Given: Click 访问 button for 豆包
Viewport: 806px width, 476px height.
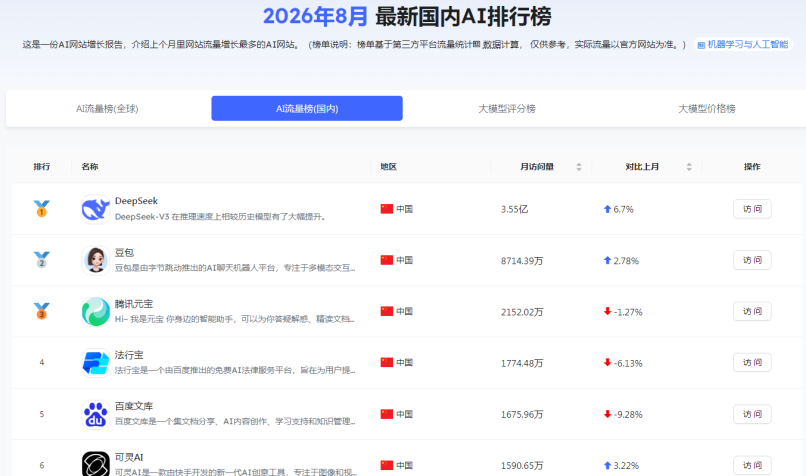Looking at the screenshot, I should tap(752, 260).
